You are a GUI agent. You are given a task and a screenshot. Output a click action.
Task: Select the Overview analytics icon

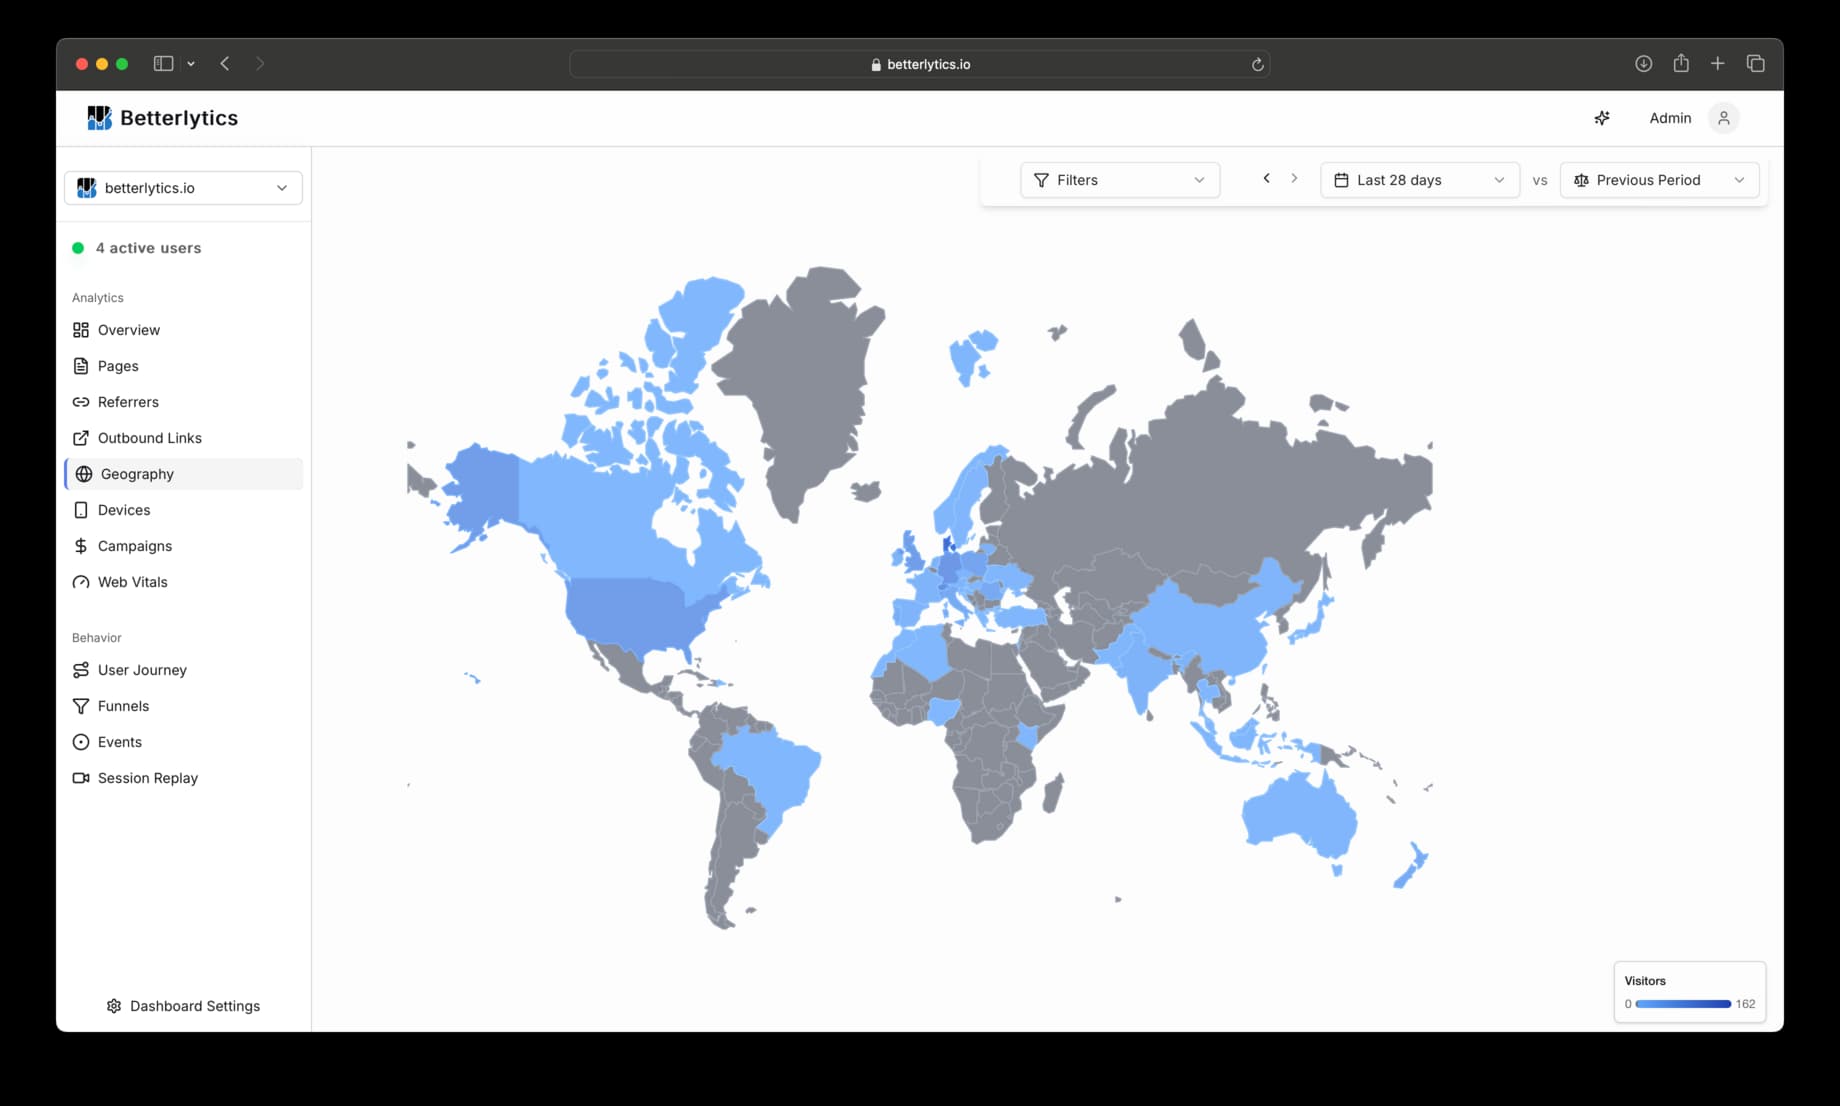82,329
